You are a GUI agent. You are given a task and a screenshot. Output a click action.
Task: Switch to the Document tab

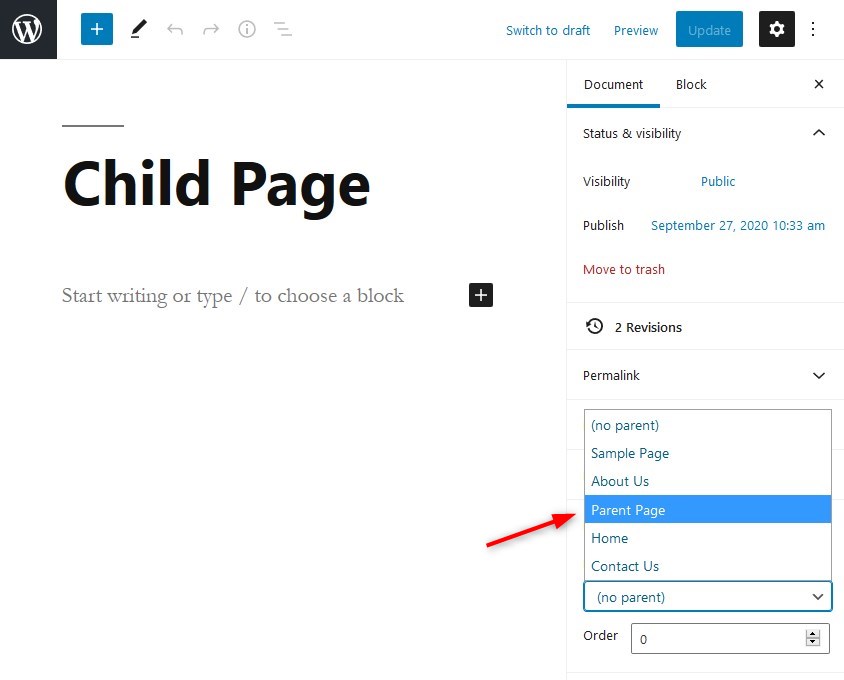[613, 84]
